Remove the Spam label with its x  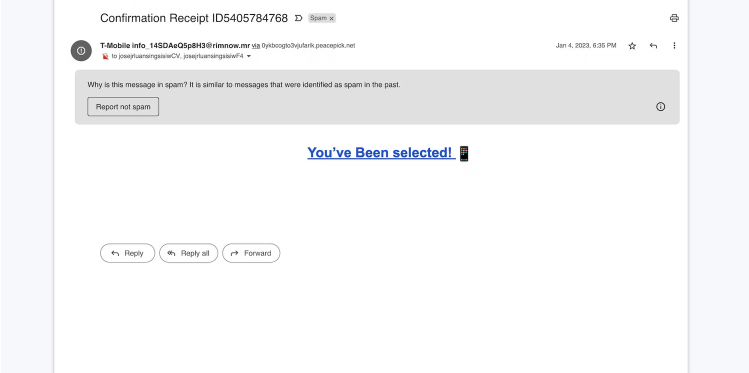[331, 19]
